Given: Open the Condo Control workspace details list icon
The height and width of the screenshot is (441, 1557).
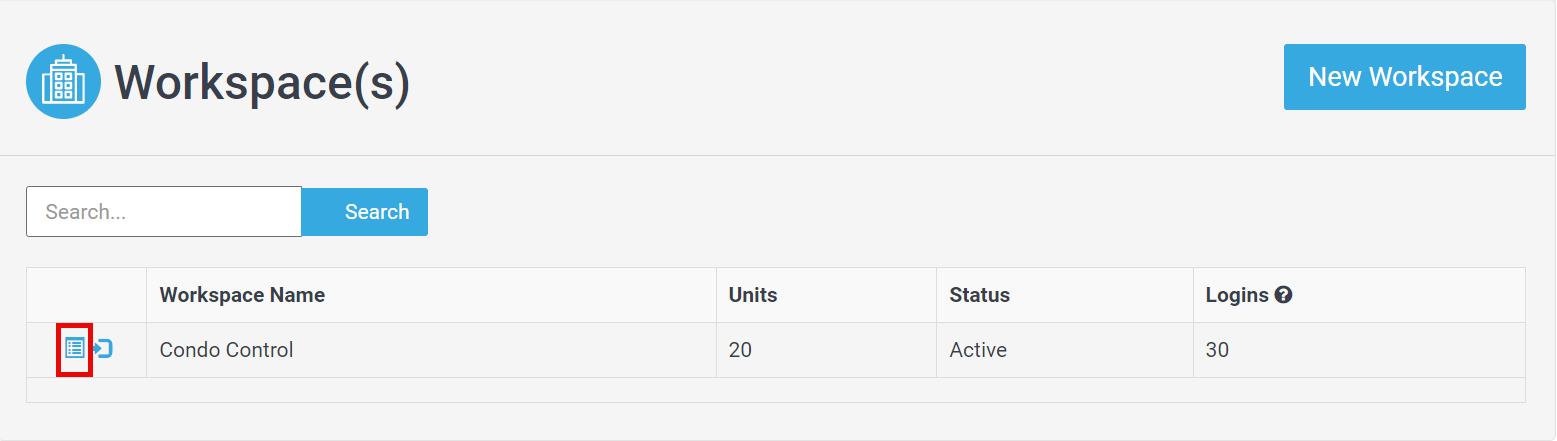Looking at the screenshot, I should coord(75,348).
